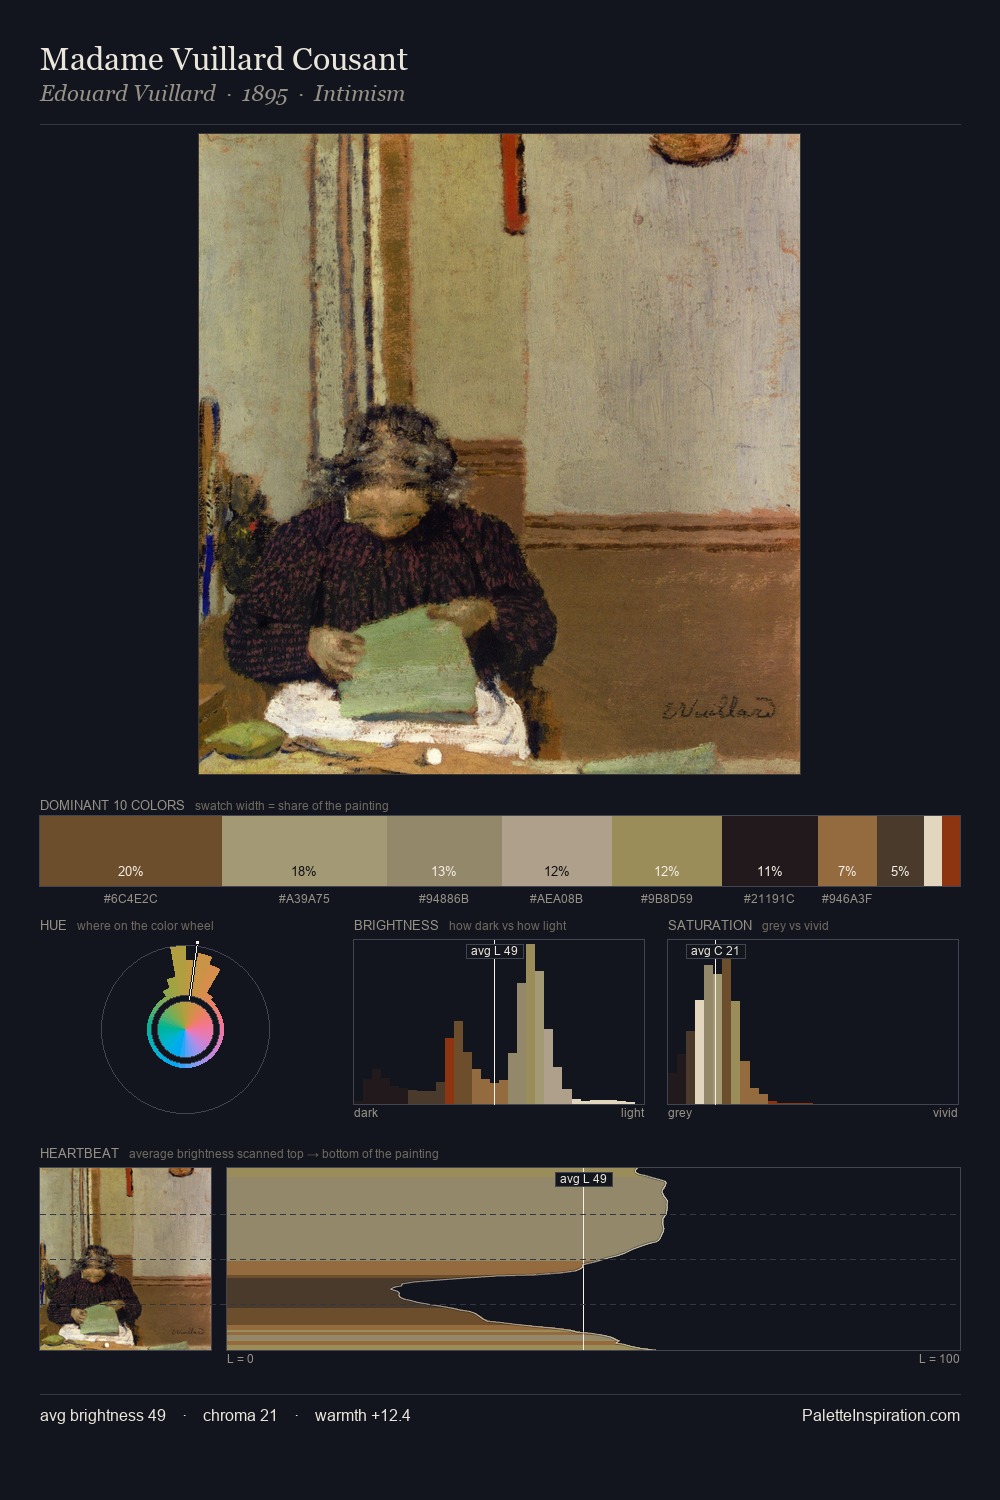Click 'warmth +12.4' in the footer
This screenshot has width=1000, height=1500.
(363, 1416)
